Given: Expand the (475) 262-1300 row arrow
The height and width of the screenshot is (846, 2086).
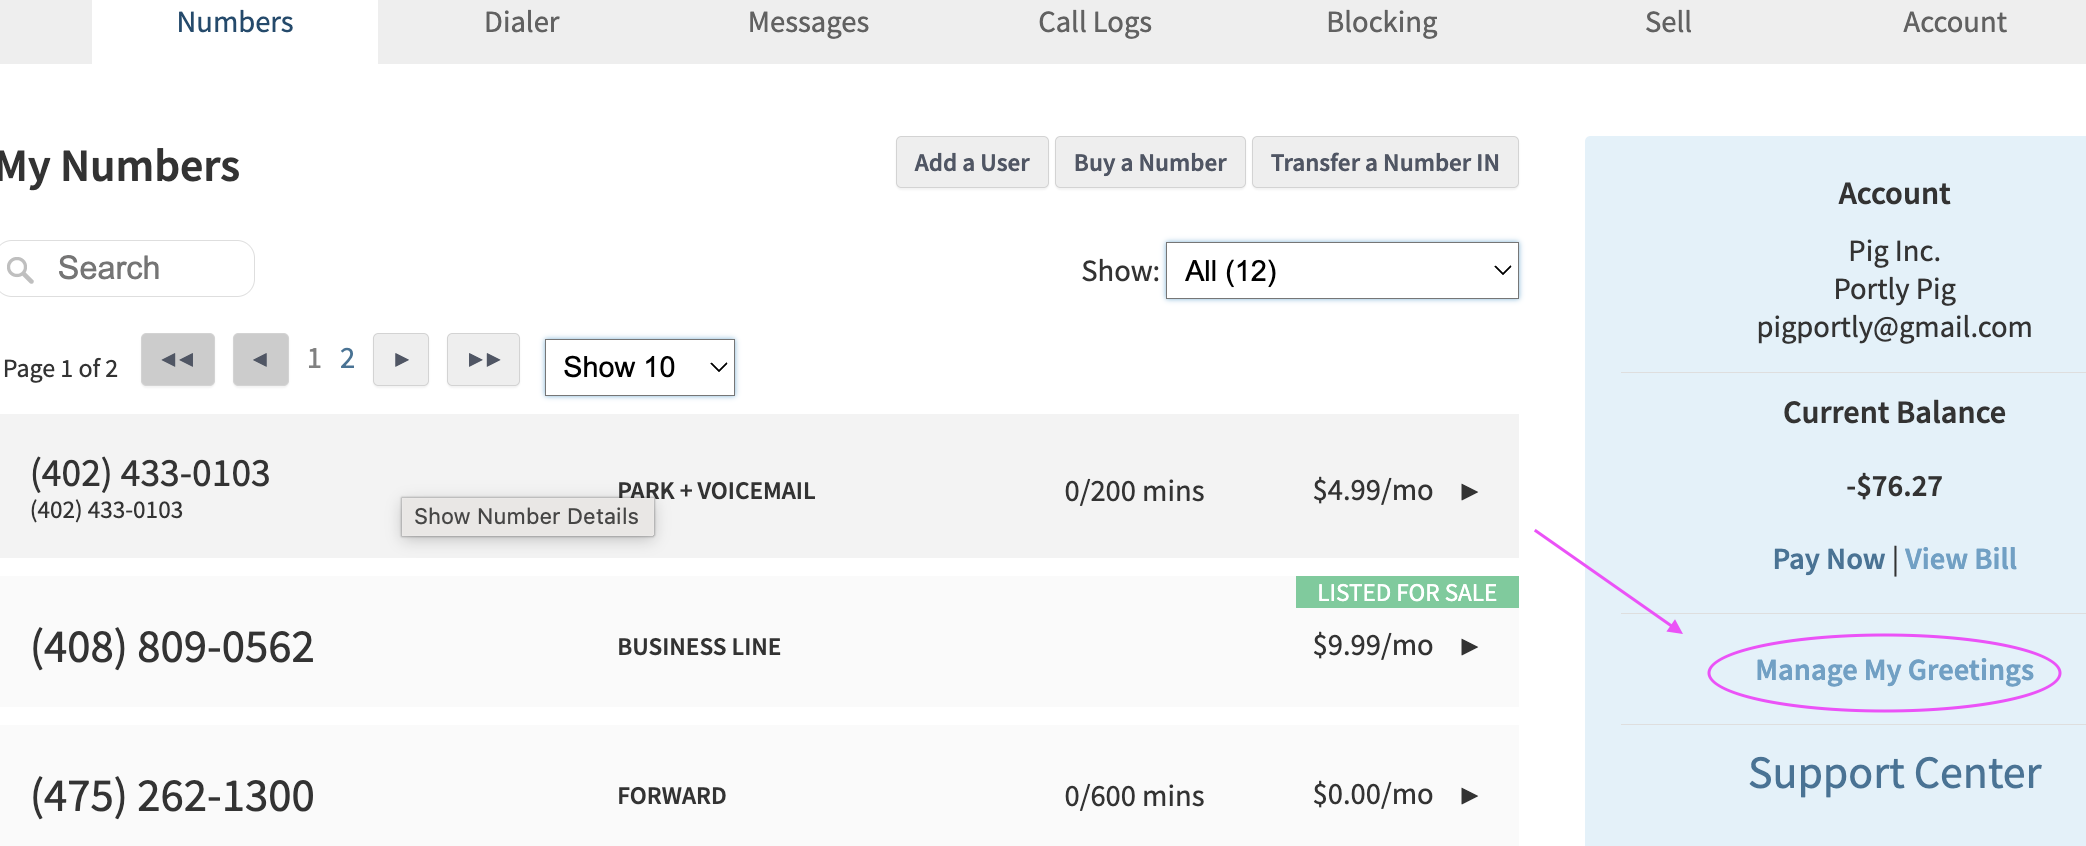Looking at the screenshot, I should coord(1469,796).
